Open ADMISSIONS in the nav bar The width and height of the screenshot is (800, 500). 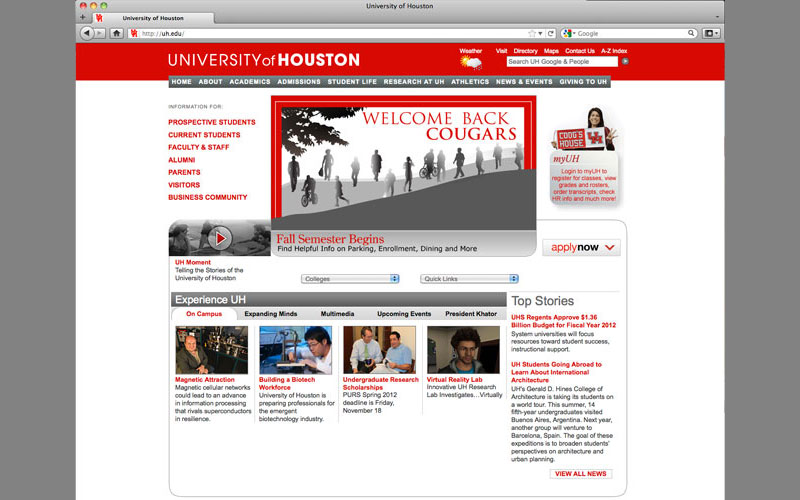(x=299, y=82)
